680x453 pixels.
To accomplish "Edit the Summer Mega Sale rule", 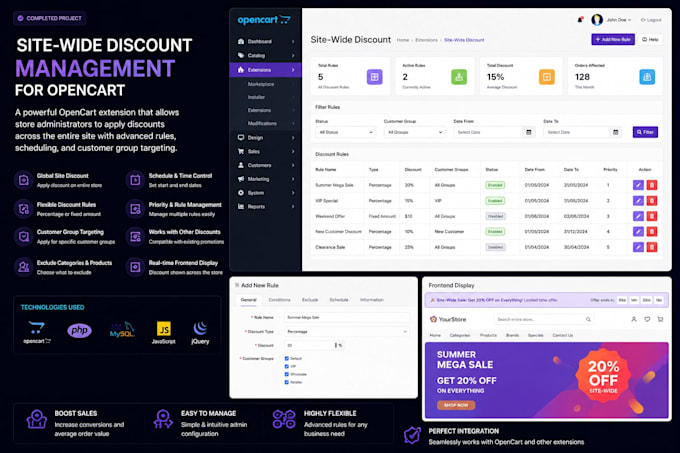I will click(x=638, y=185).
